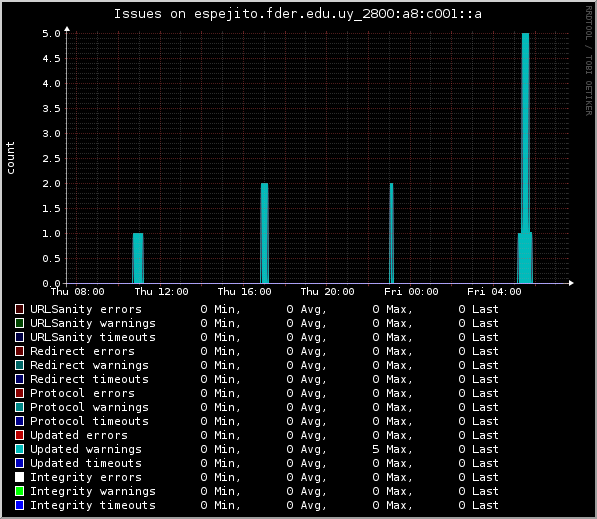
Task: Select the narrow cyan bar before Fri 00:00
Action: 391,233
